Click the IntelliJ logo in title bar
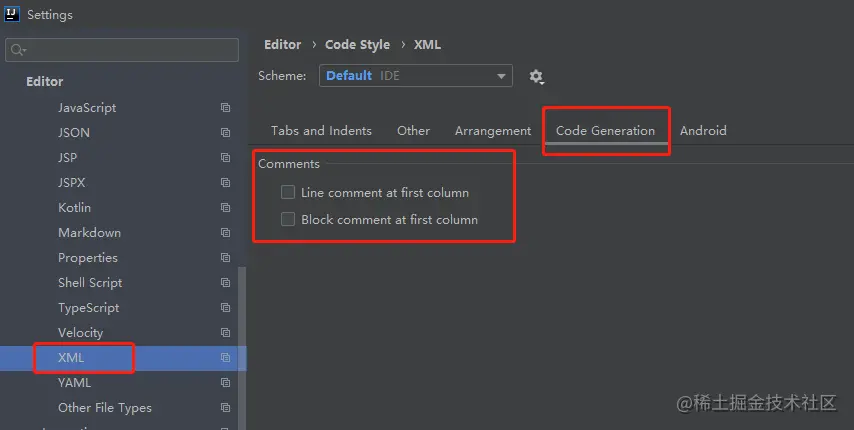854x430 pixels. [x=12, y=14]
